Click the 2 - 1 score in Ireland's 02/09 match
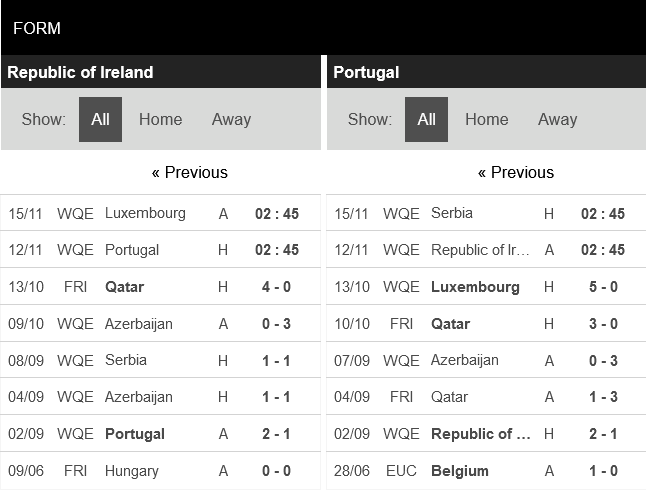 [x=276, y=434]
